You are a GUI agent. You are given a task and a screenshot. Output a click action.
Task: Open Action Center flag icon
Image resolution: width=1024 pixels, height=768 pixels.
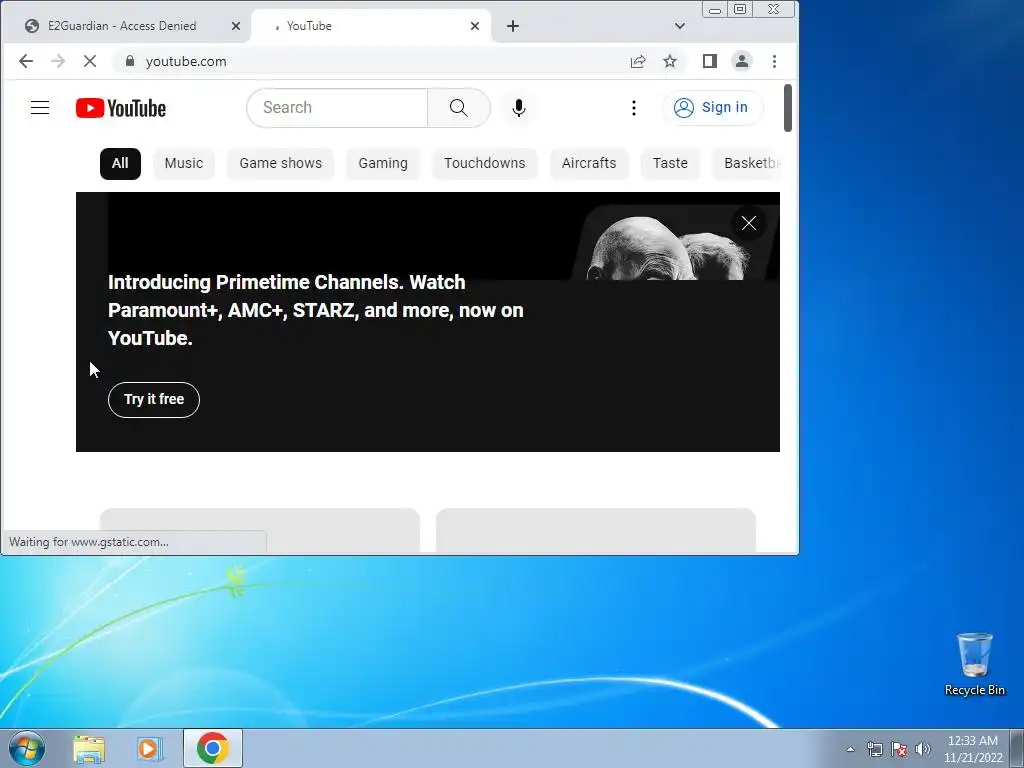click(x=899, y=749)
